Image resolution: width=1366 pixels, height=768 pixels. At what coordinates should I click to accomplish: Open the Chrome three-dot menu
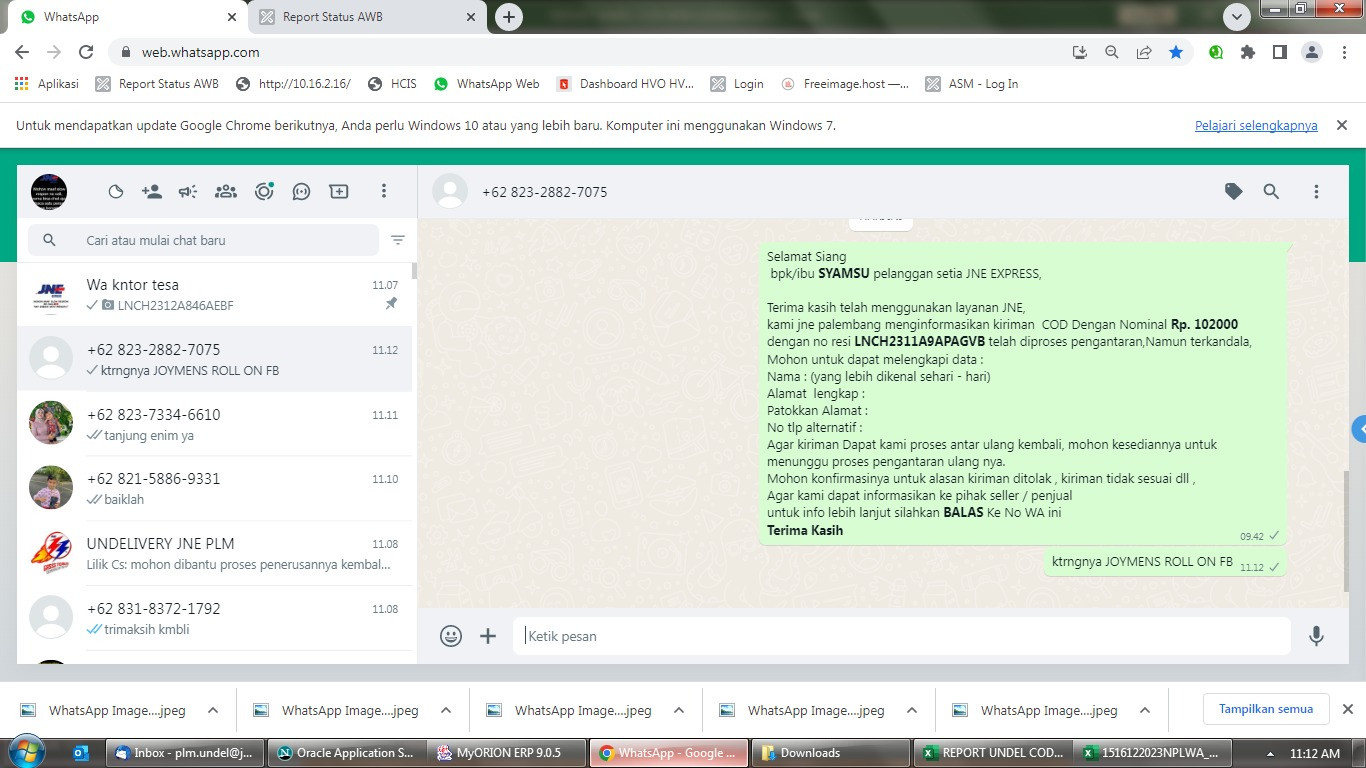[1343, 52]
